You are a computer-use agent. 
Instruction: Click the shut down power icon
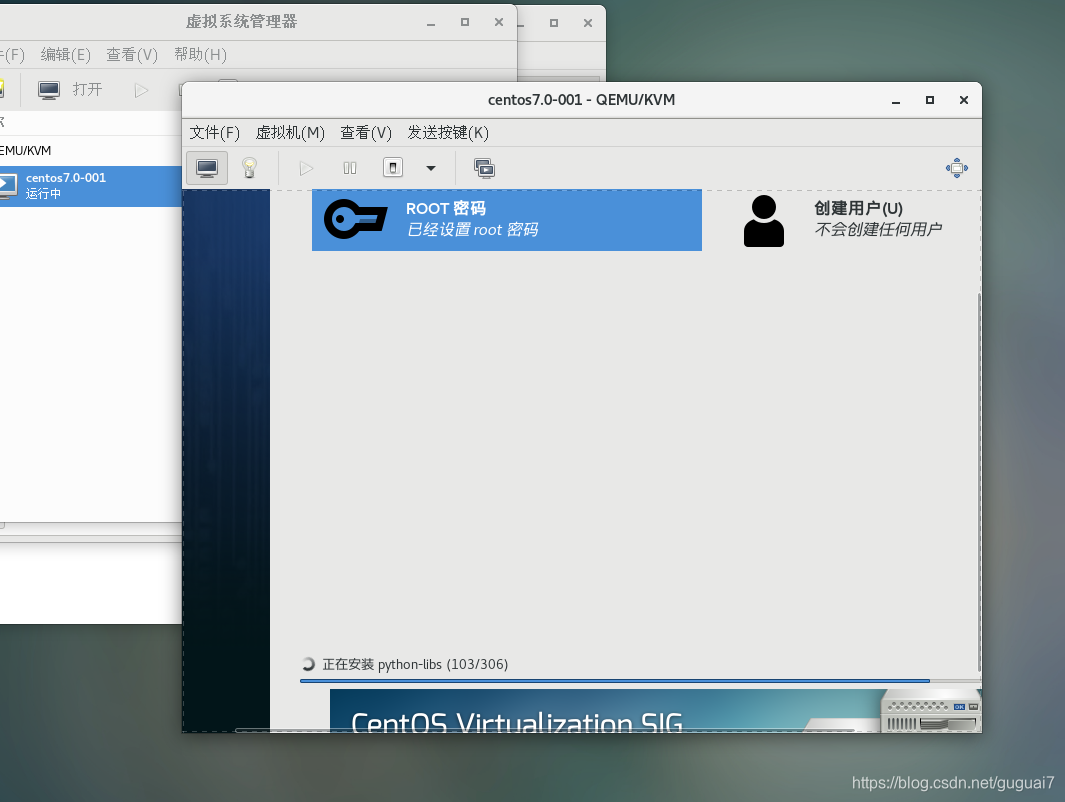click(x=393, y=167)
